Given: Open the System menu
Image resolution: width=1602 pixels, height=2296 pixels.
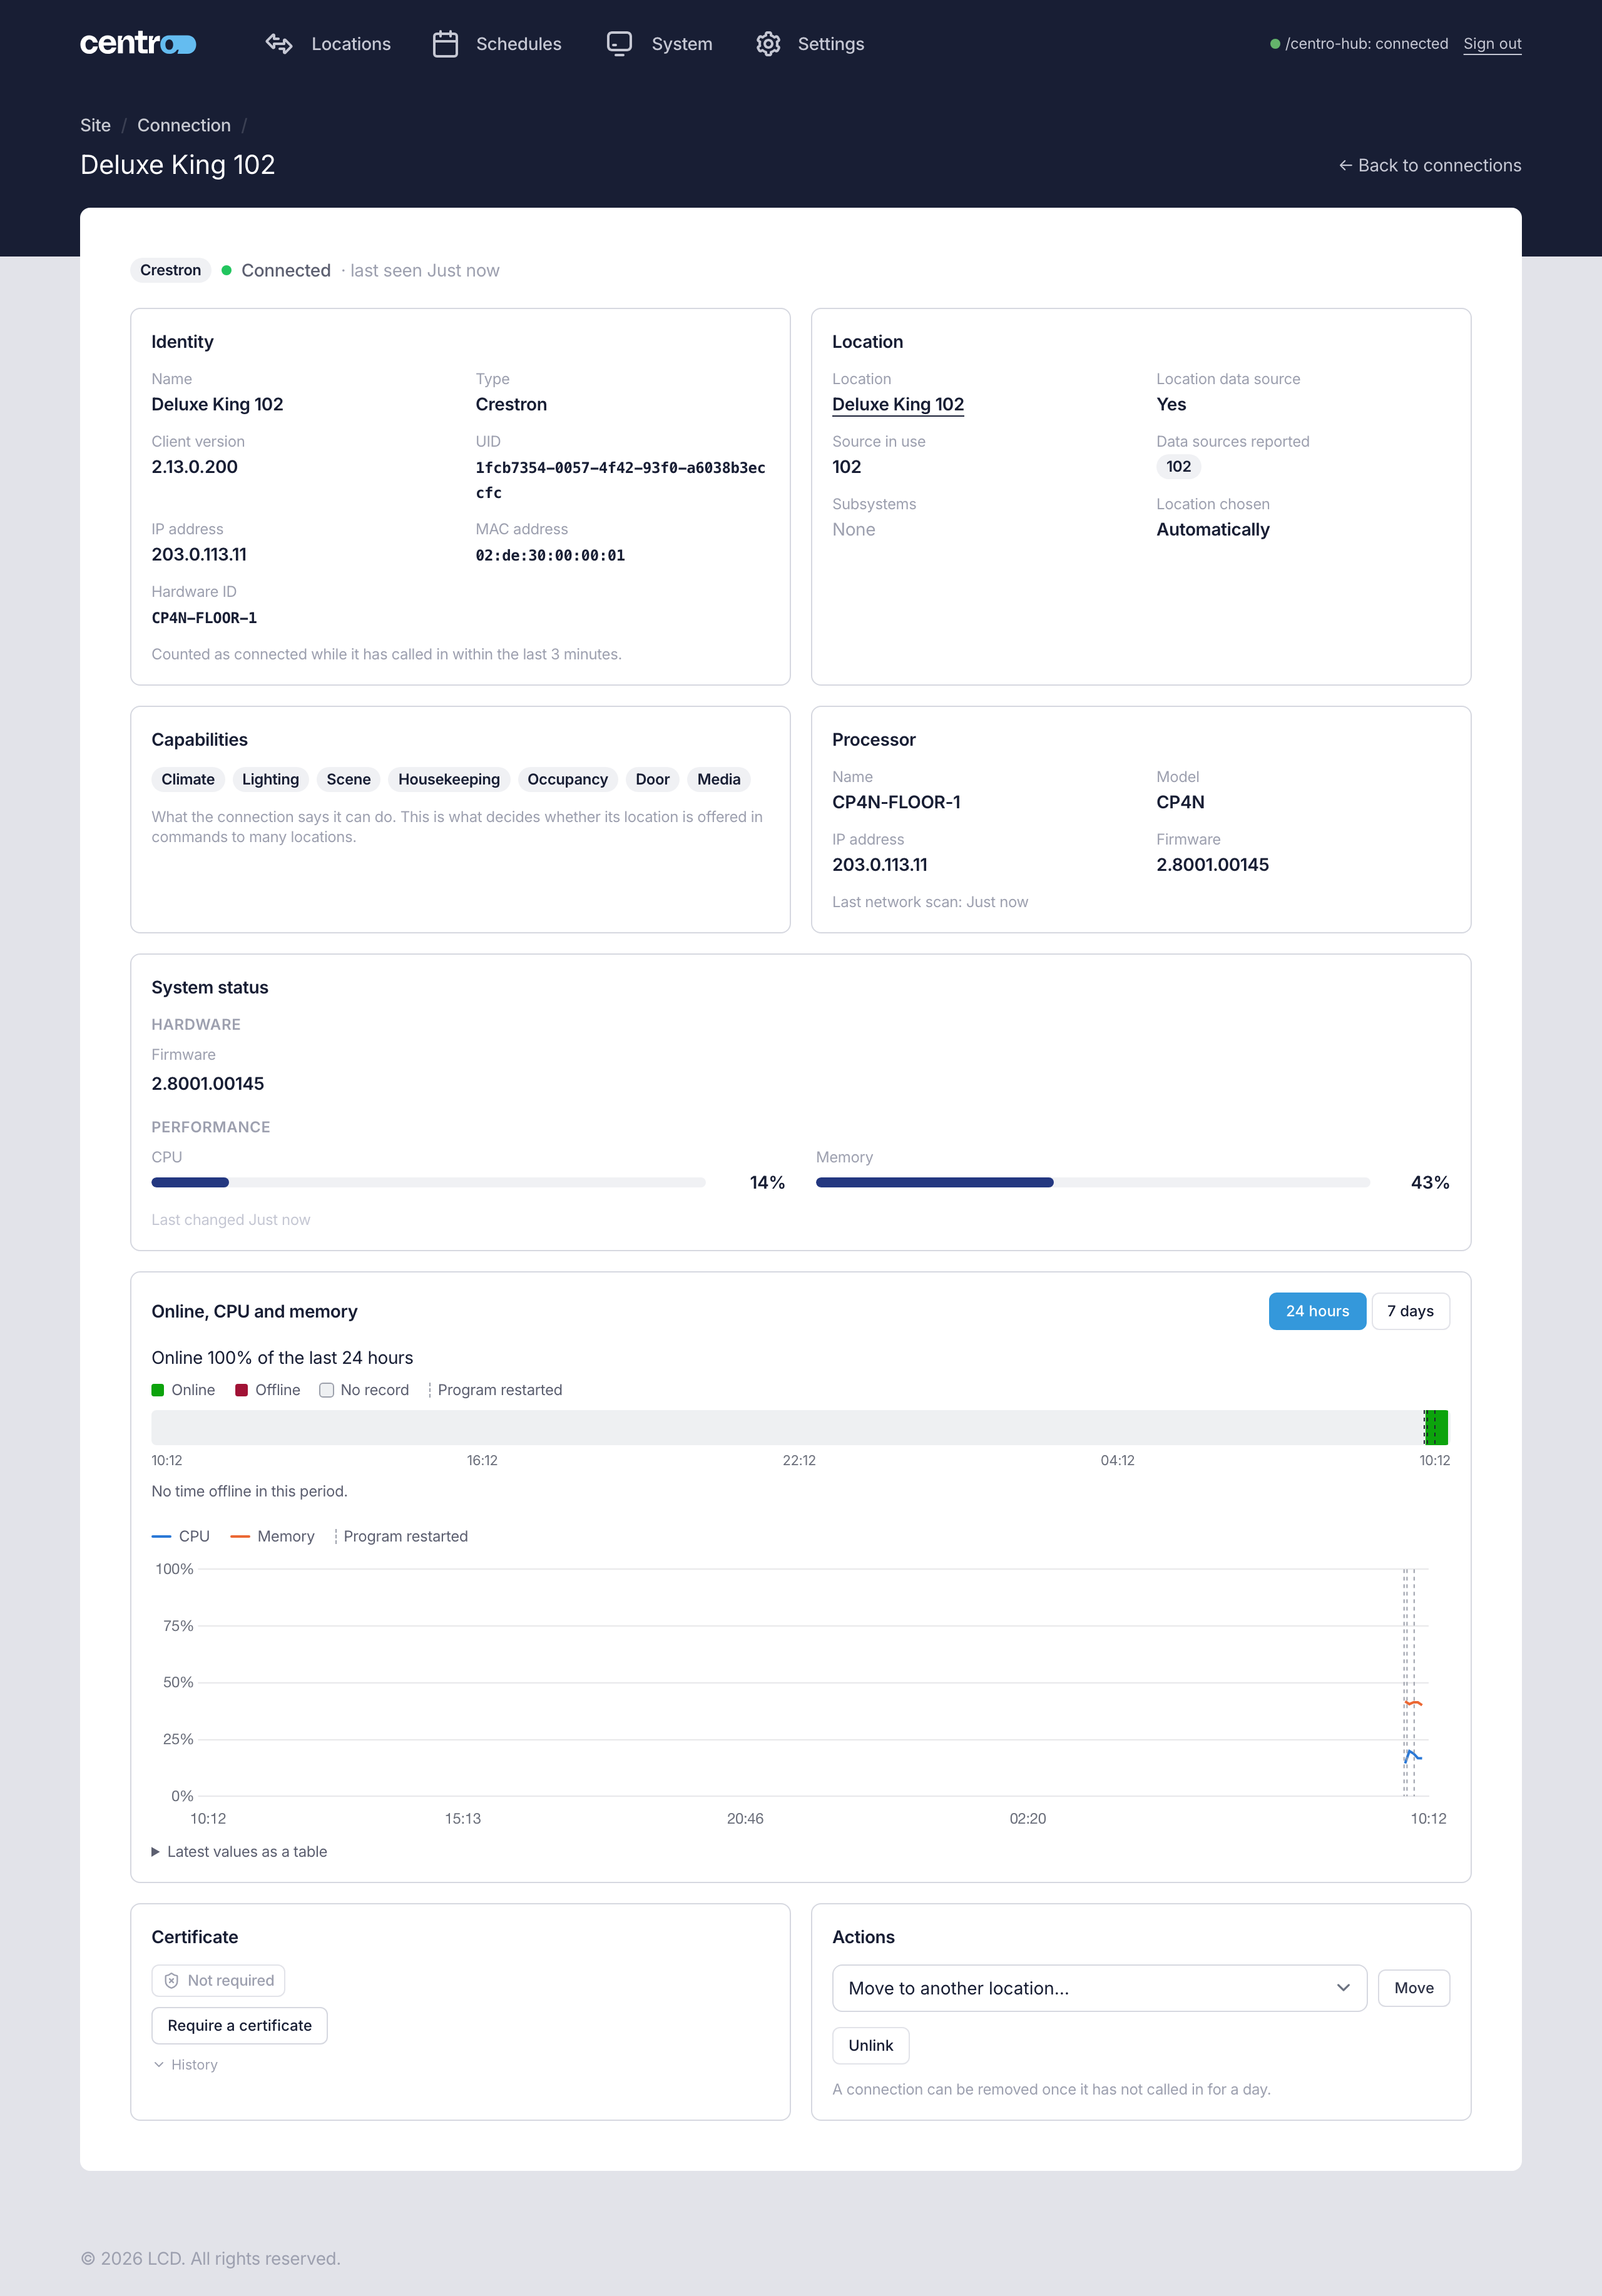Looking at the screenshot, I should click(x=660, y=44).
